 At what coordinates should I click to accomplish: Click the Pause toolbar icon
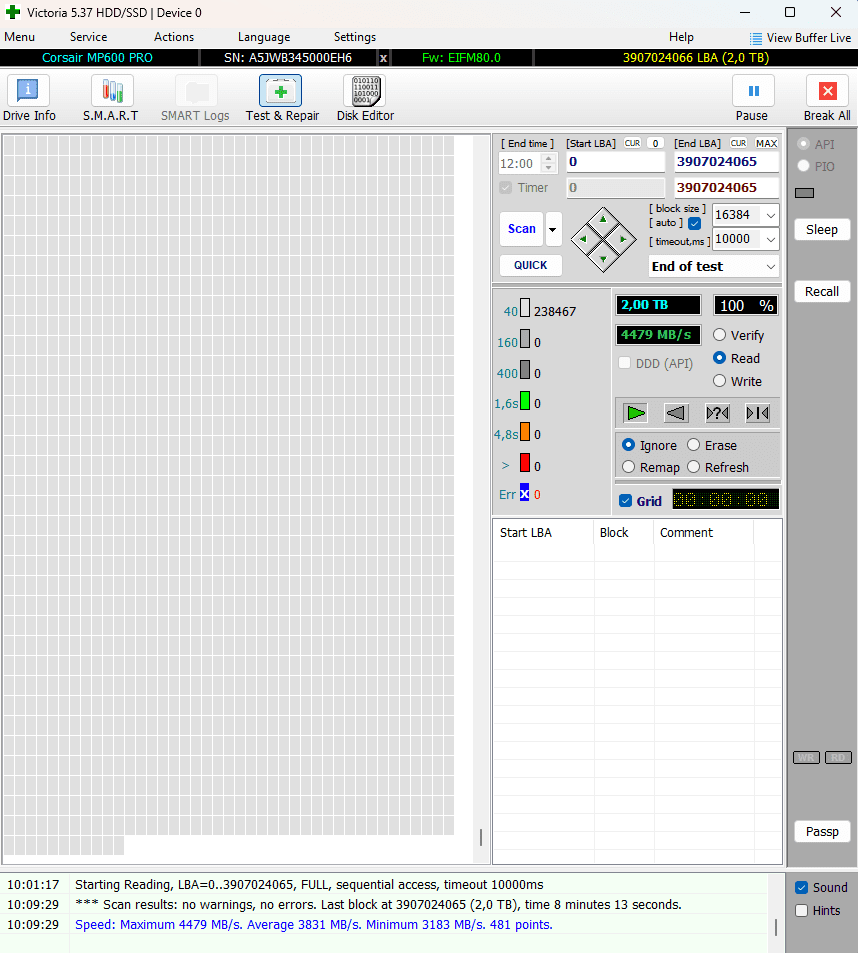pos(753,91)
